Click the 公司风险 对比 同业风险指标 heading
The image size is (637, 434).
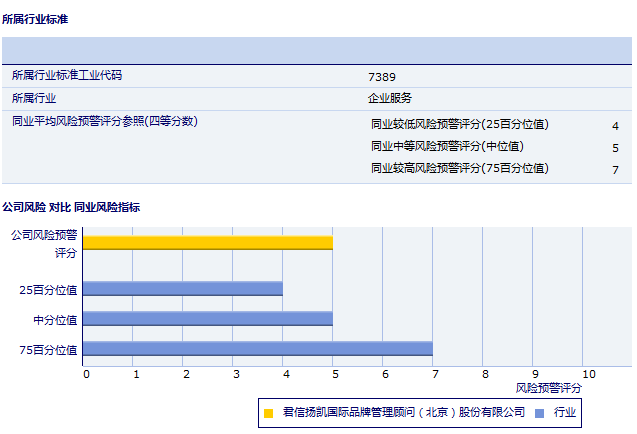click(x=71, y=207)
